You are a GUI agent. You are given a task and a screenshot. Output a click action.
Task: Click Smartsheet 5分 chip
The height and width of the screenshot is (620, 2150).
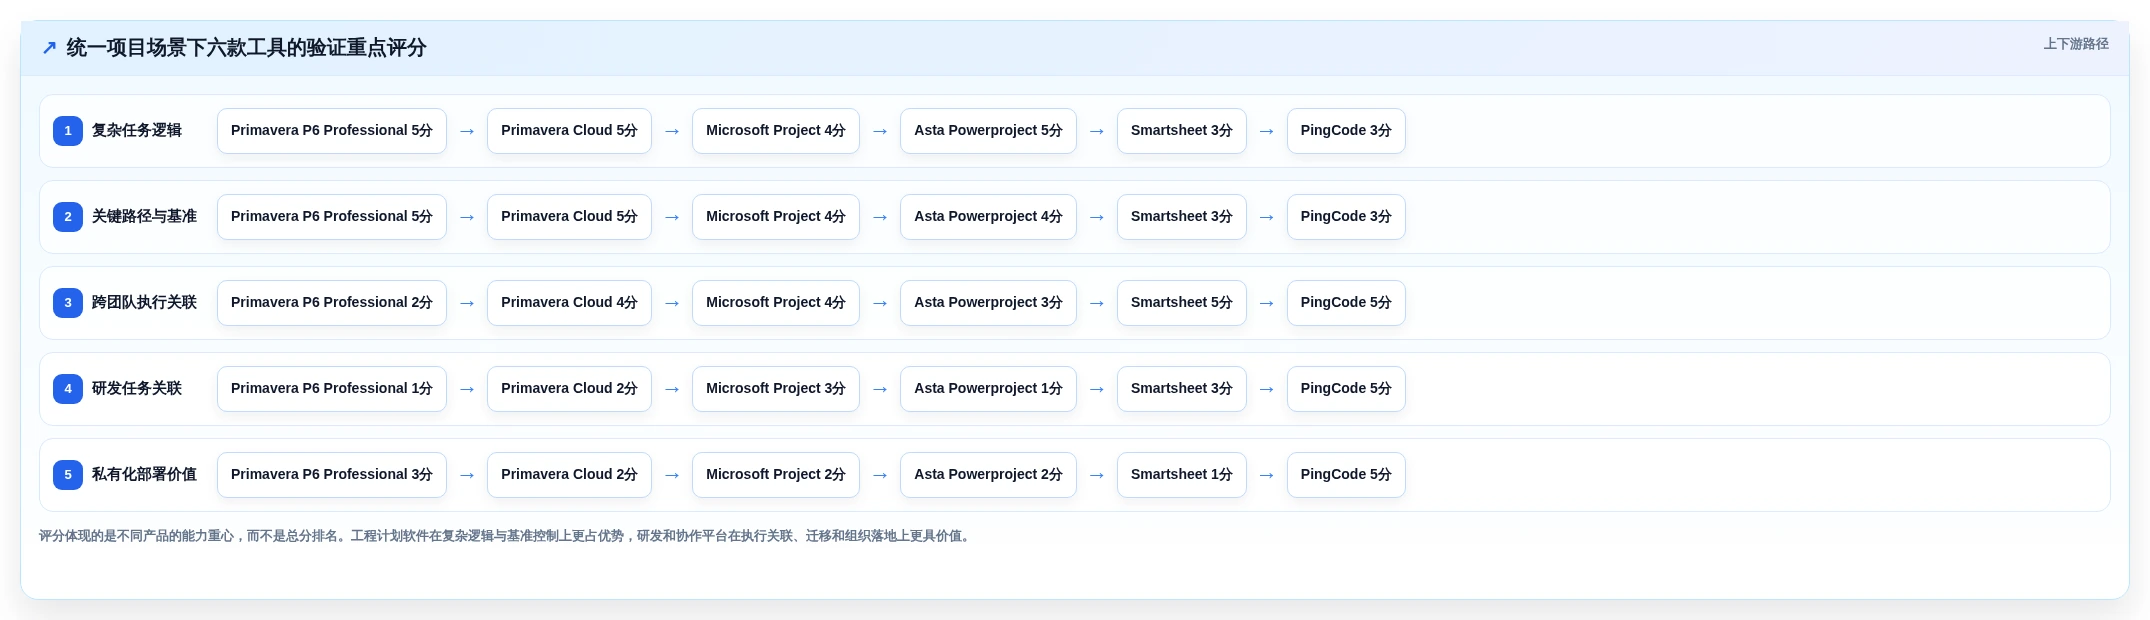tap(1182, 303)
